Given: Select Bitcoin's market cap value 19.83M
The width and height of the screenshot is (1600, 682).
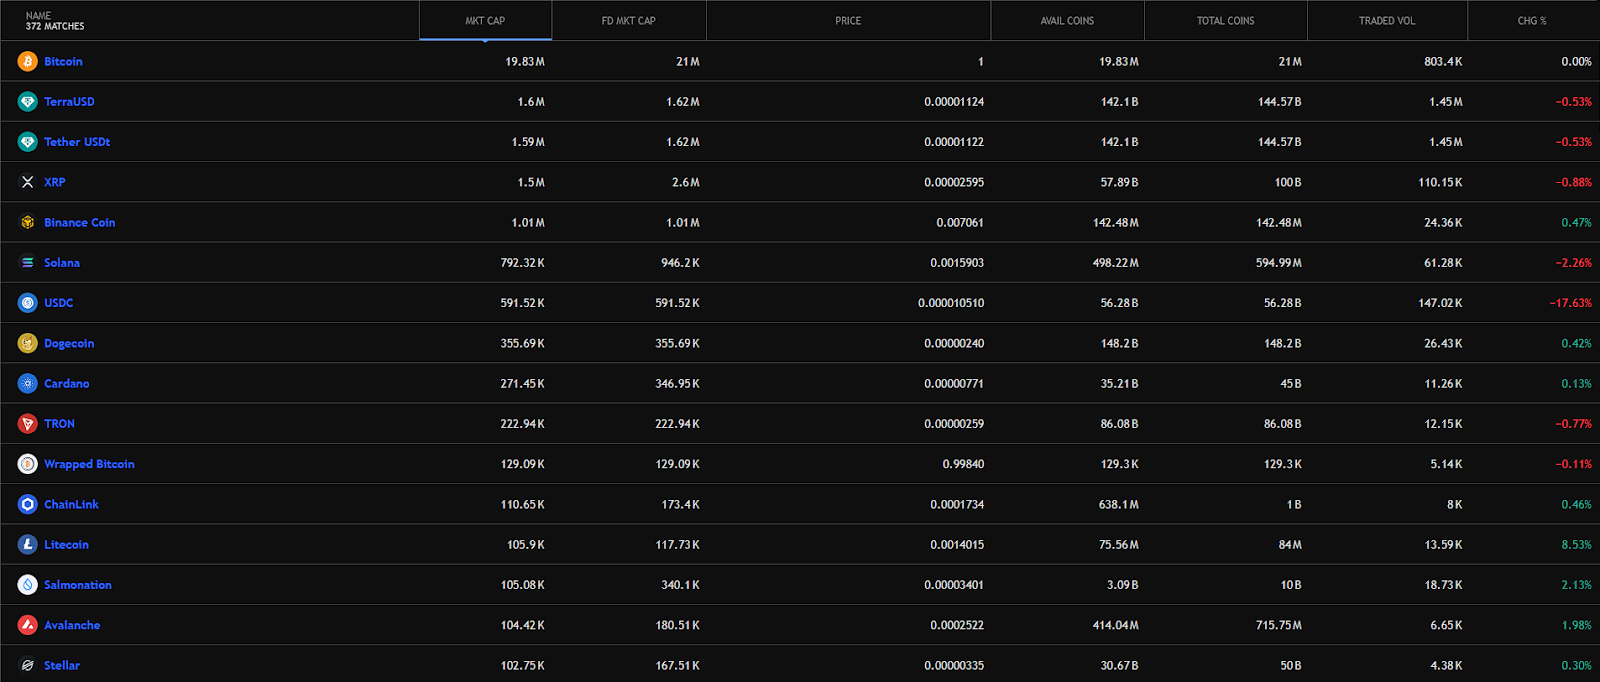Looking at the screenshot, I should coord(525,62).
